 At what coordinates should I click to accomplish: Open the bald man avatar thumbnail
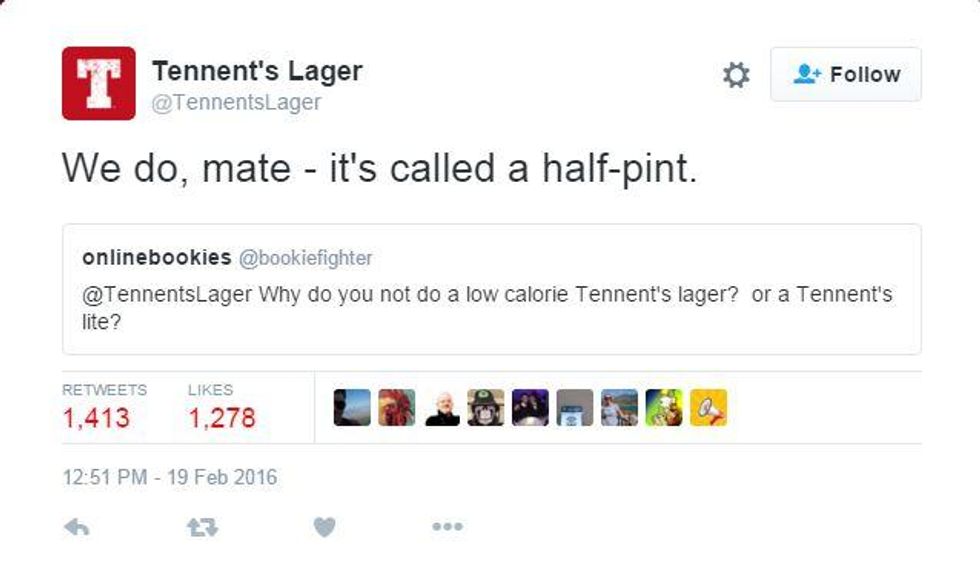[x=441, y=408]
